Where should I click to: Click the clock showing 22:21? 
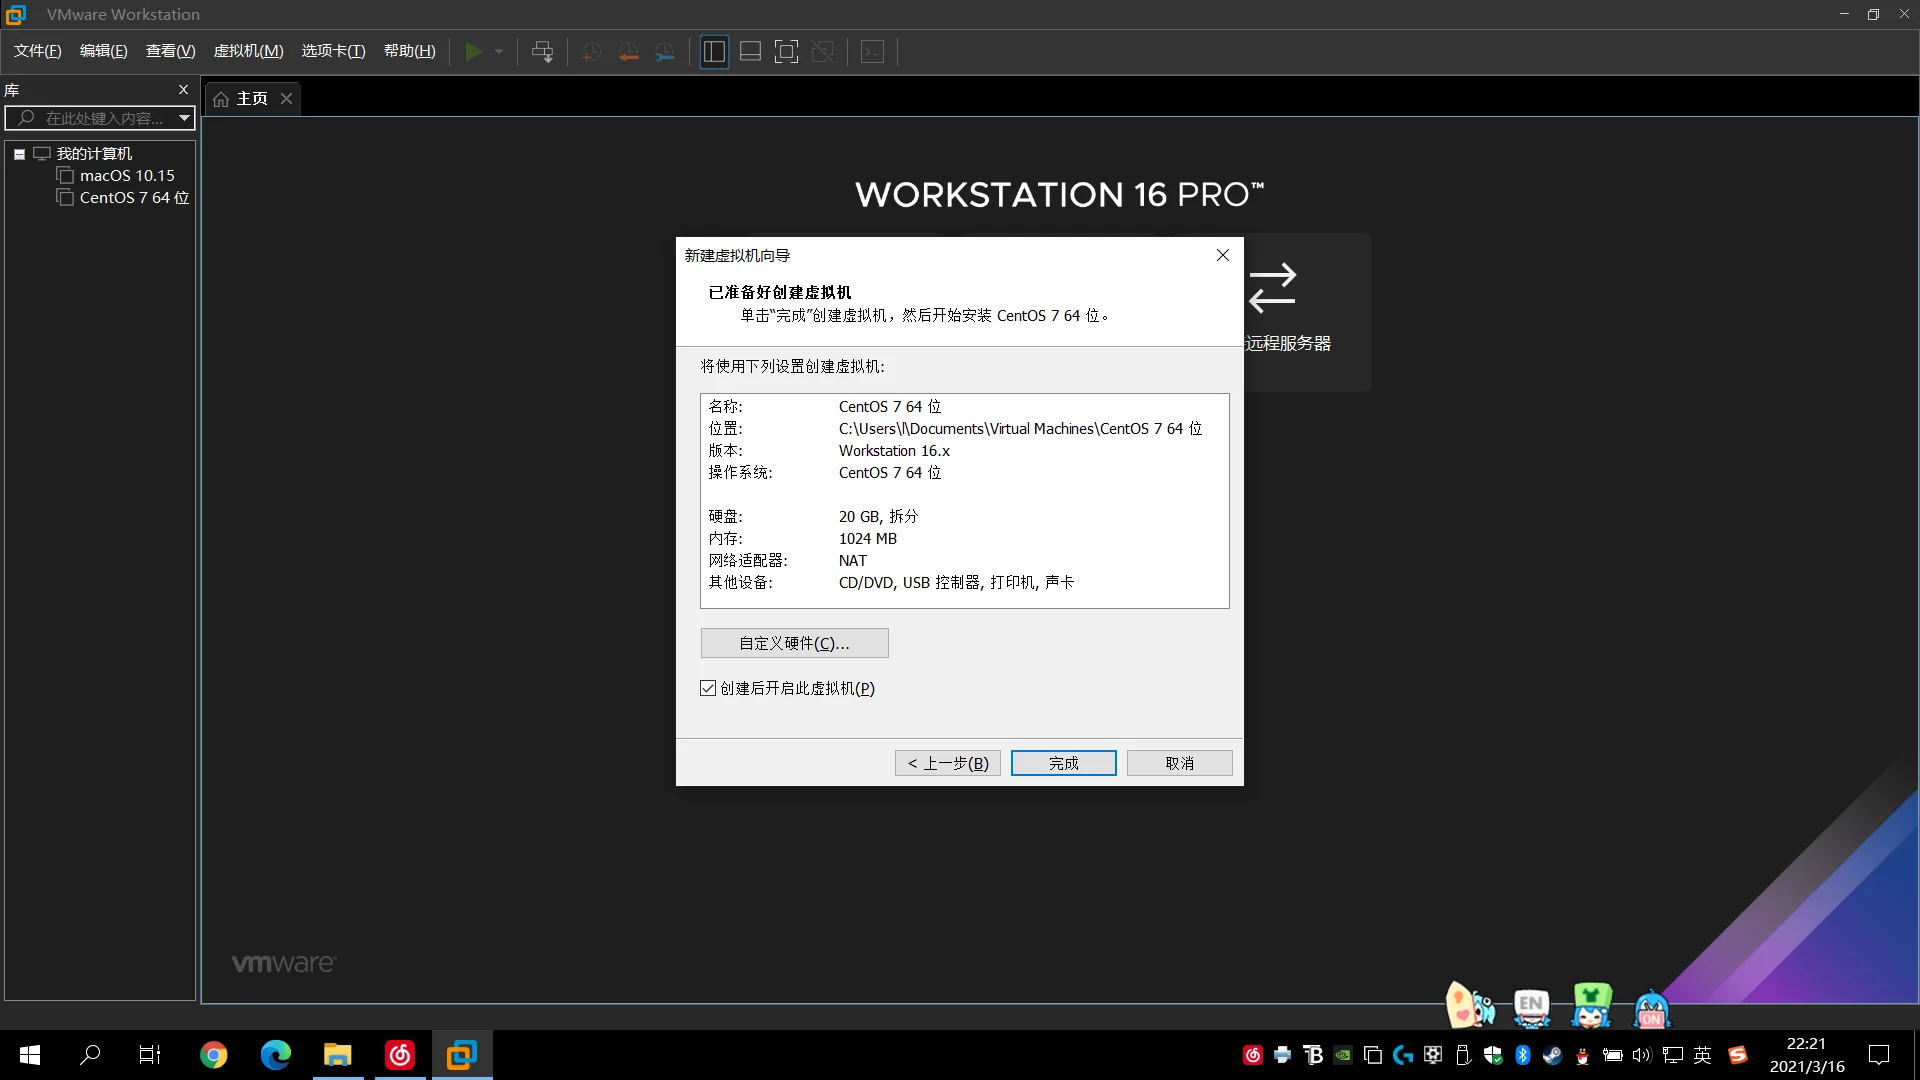pos(1806,1044)
